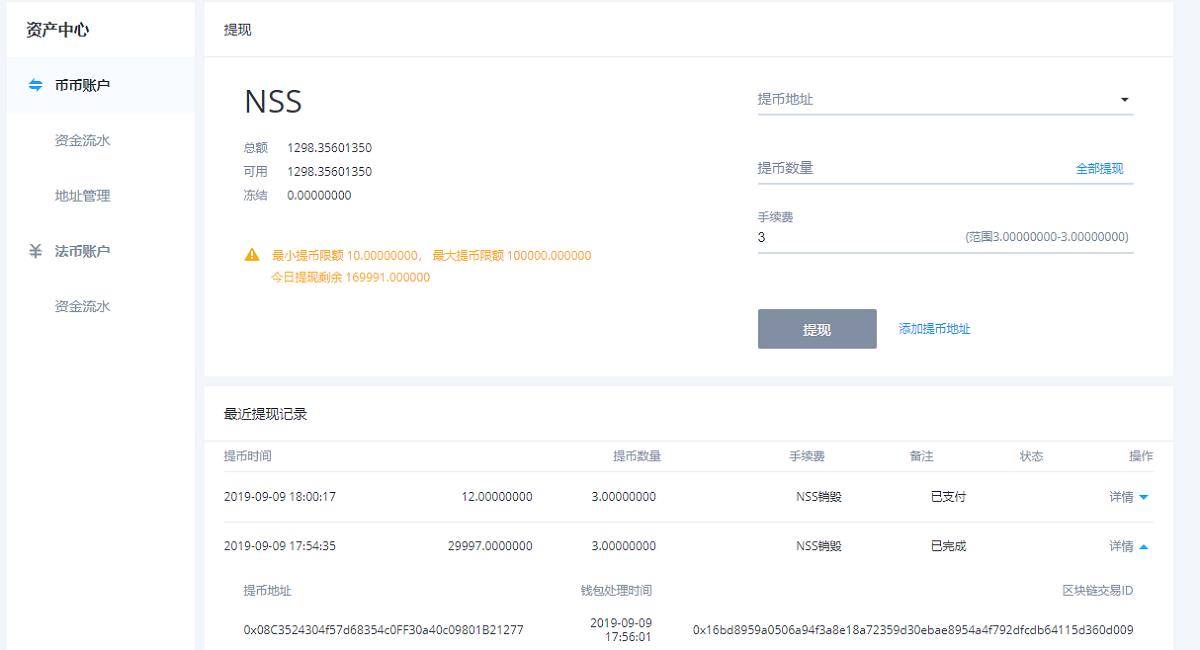Click the 提现 submit button
The width and height of the screenshot is (1200, 650).
tap(817, 329)
